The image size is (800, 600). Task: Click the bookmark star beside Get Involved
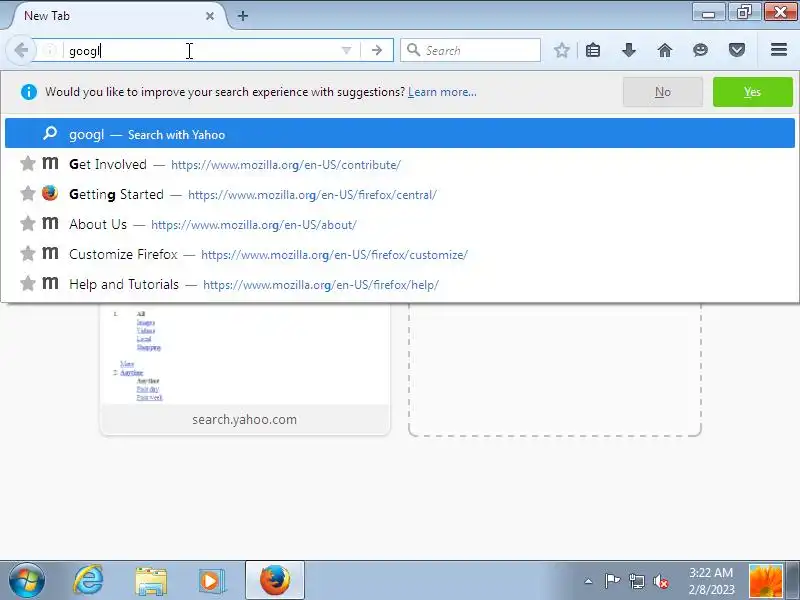pyautogui.click(x=28, y=164)
